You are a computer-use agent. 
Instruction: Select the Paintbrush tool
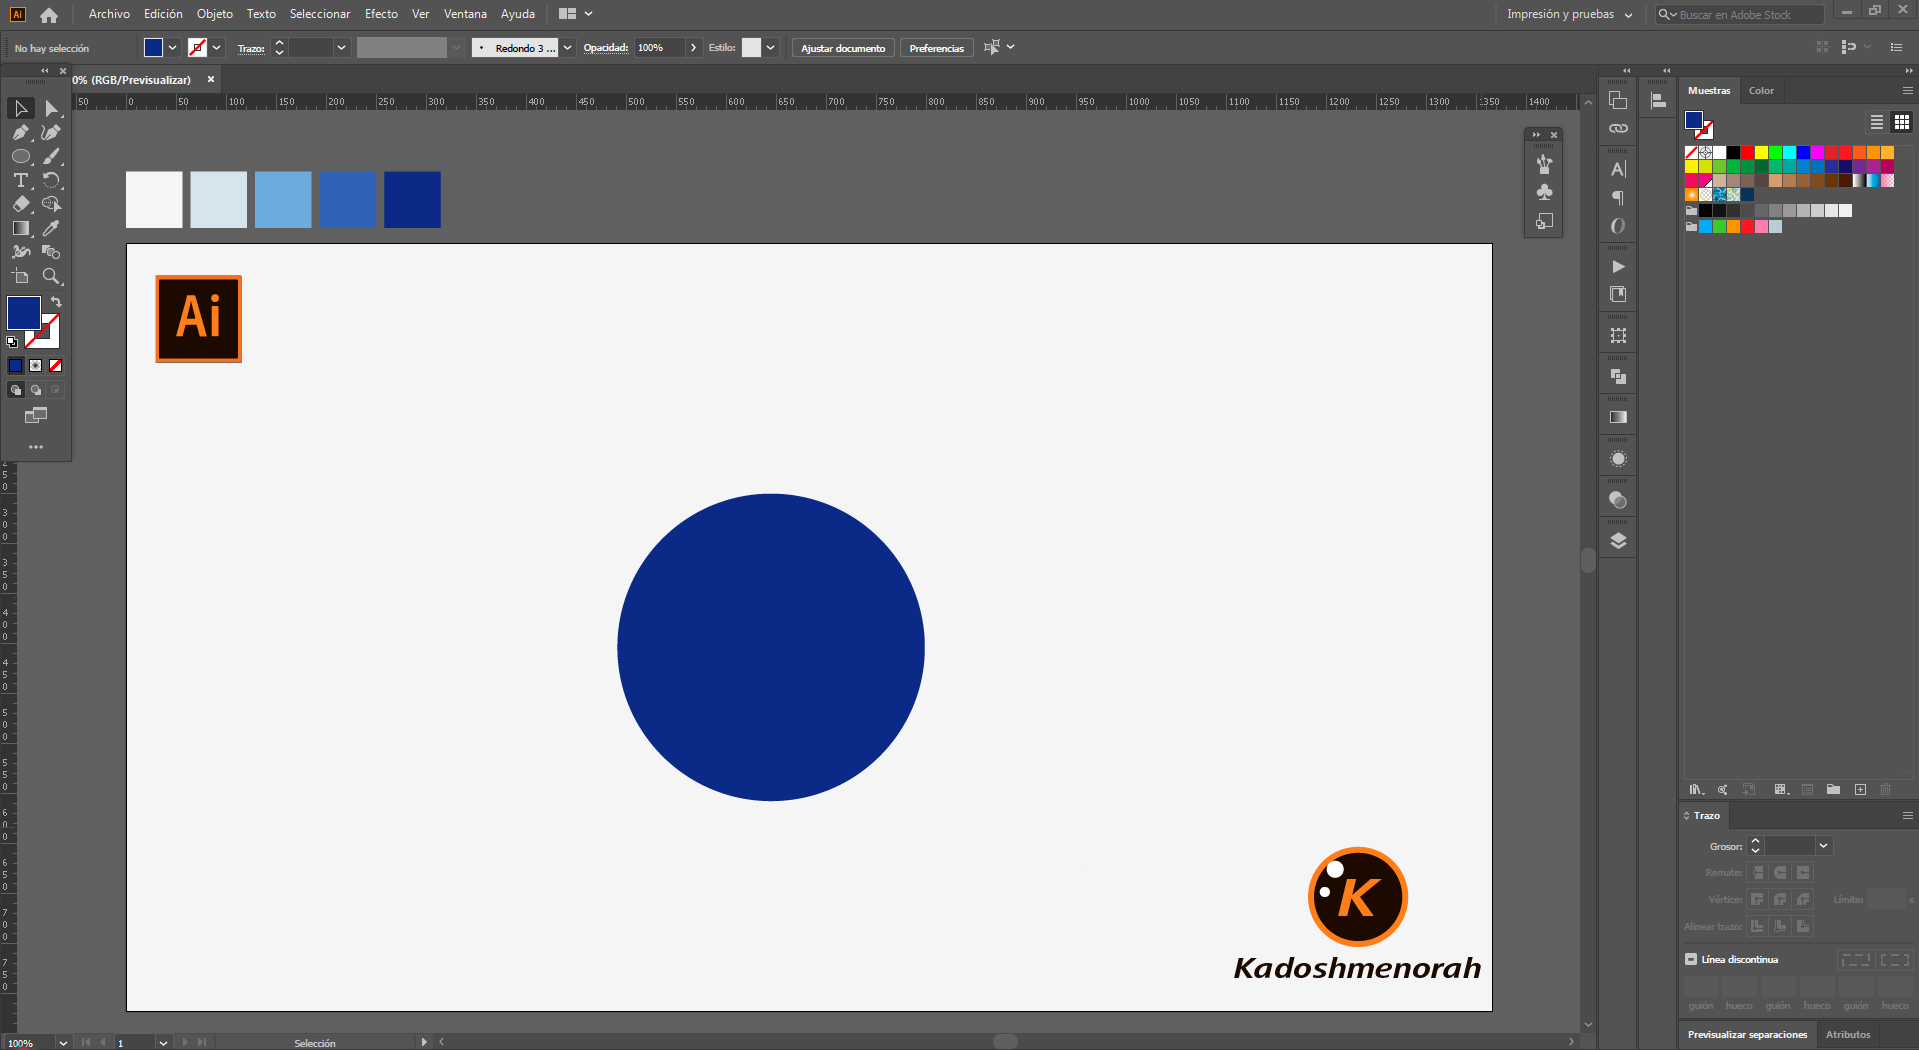[x=51, y=156]
